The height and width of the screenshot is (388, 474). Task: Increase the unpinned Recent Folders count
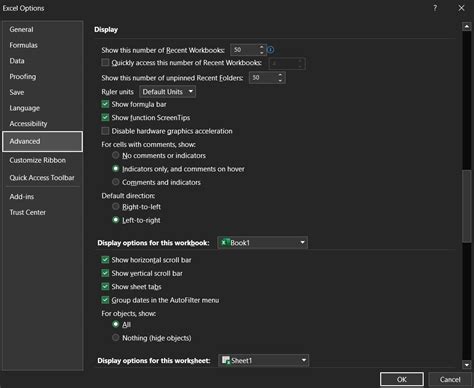280,75
